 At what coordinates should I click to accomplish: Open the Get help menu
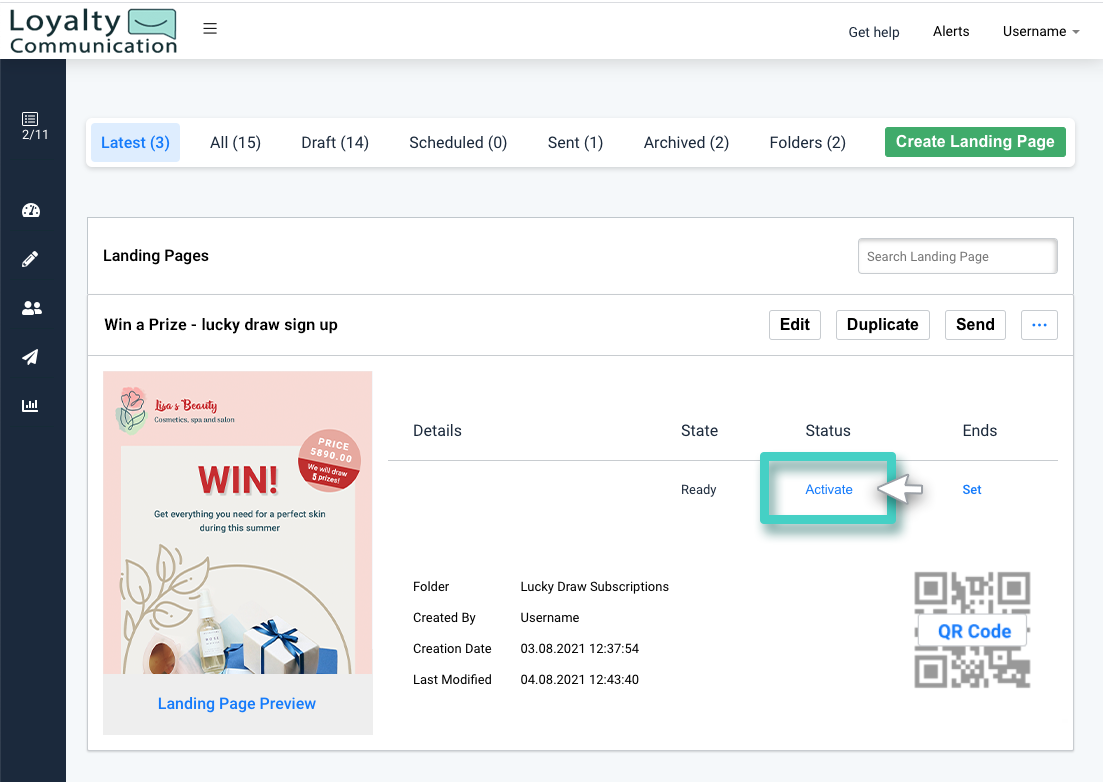tap(873, 31)
